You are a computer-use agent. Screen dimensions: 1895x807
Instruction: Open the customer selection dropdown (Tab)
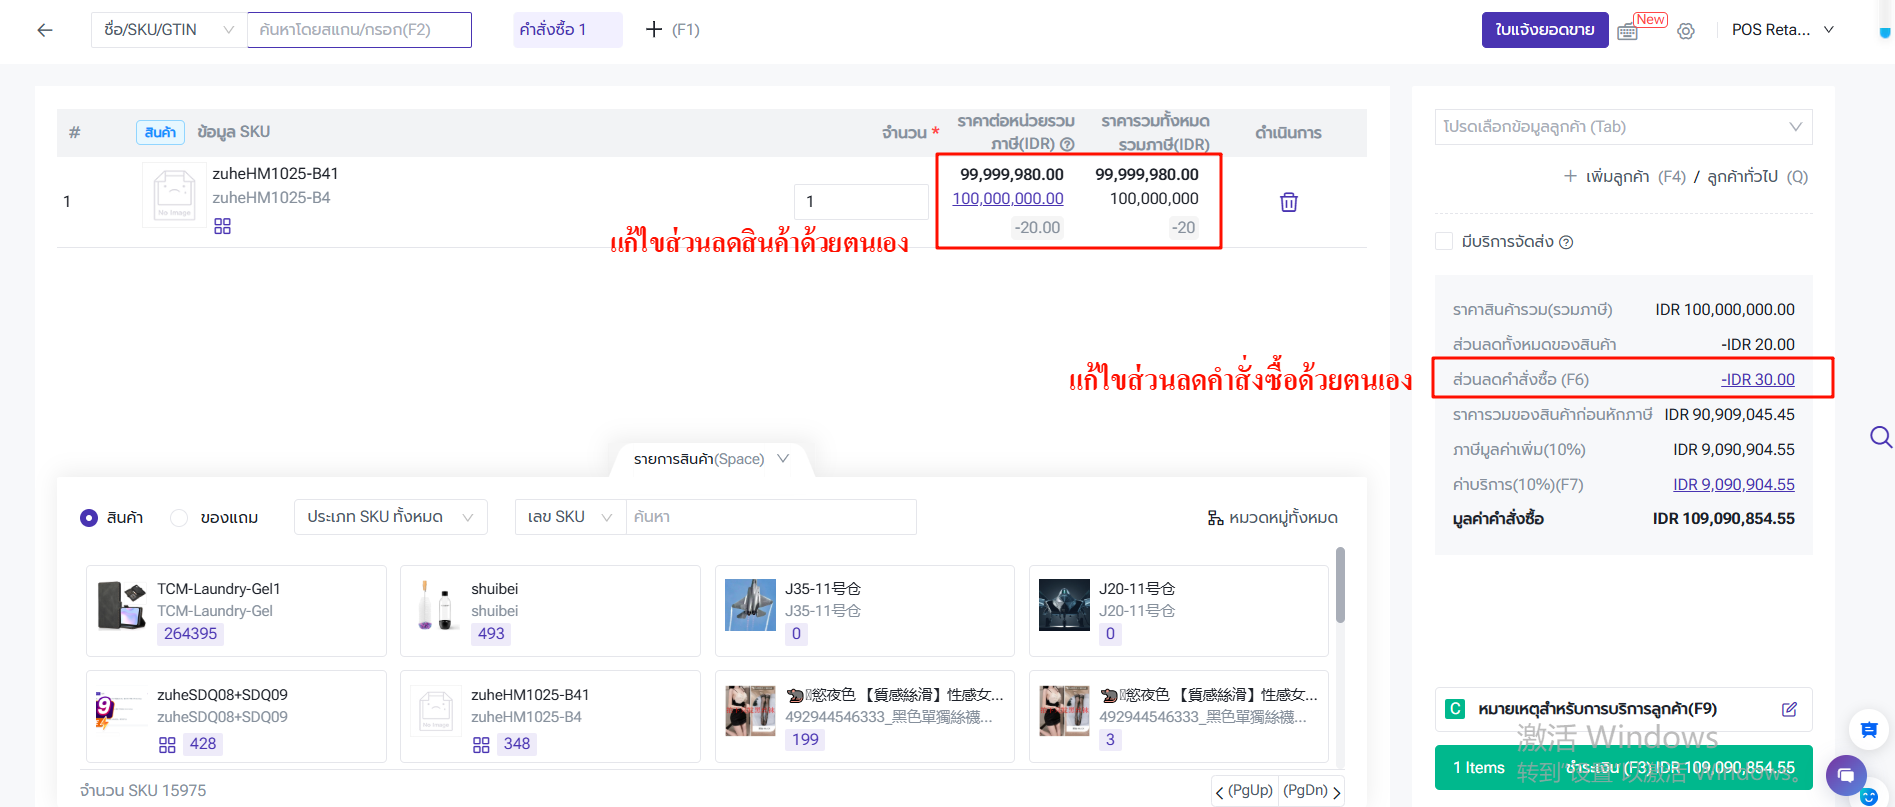tap(1623, 127)
